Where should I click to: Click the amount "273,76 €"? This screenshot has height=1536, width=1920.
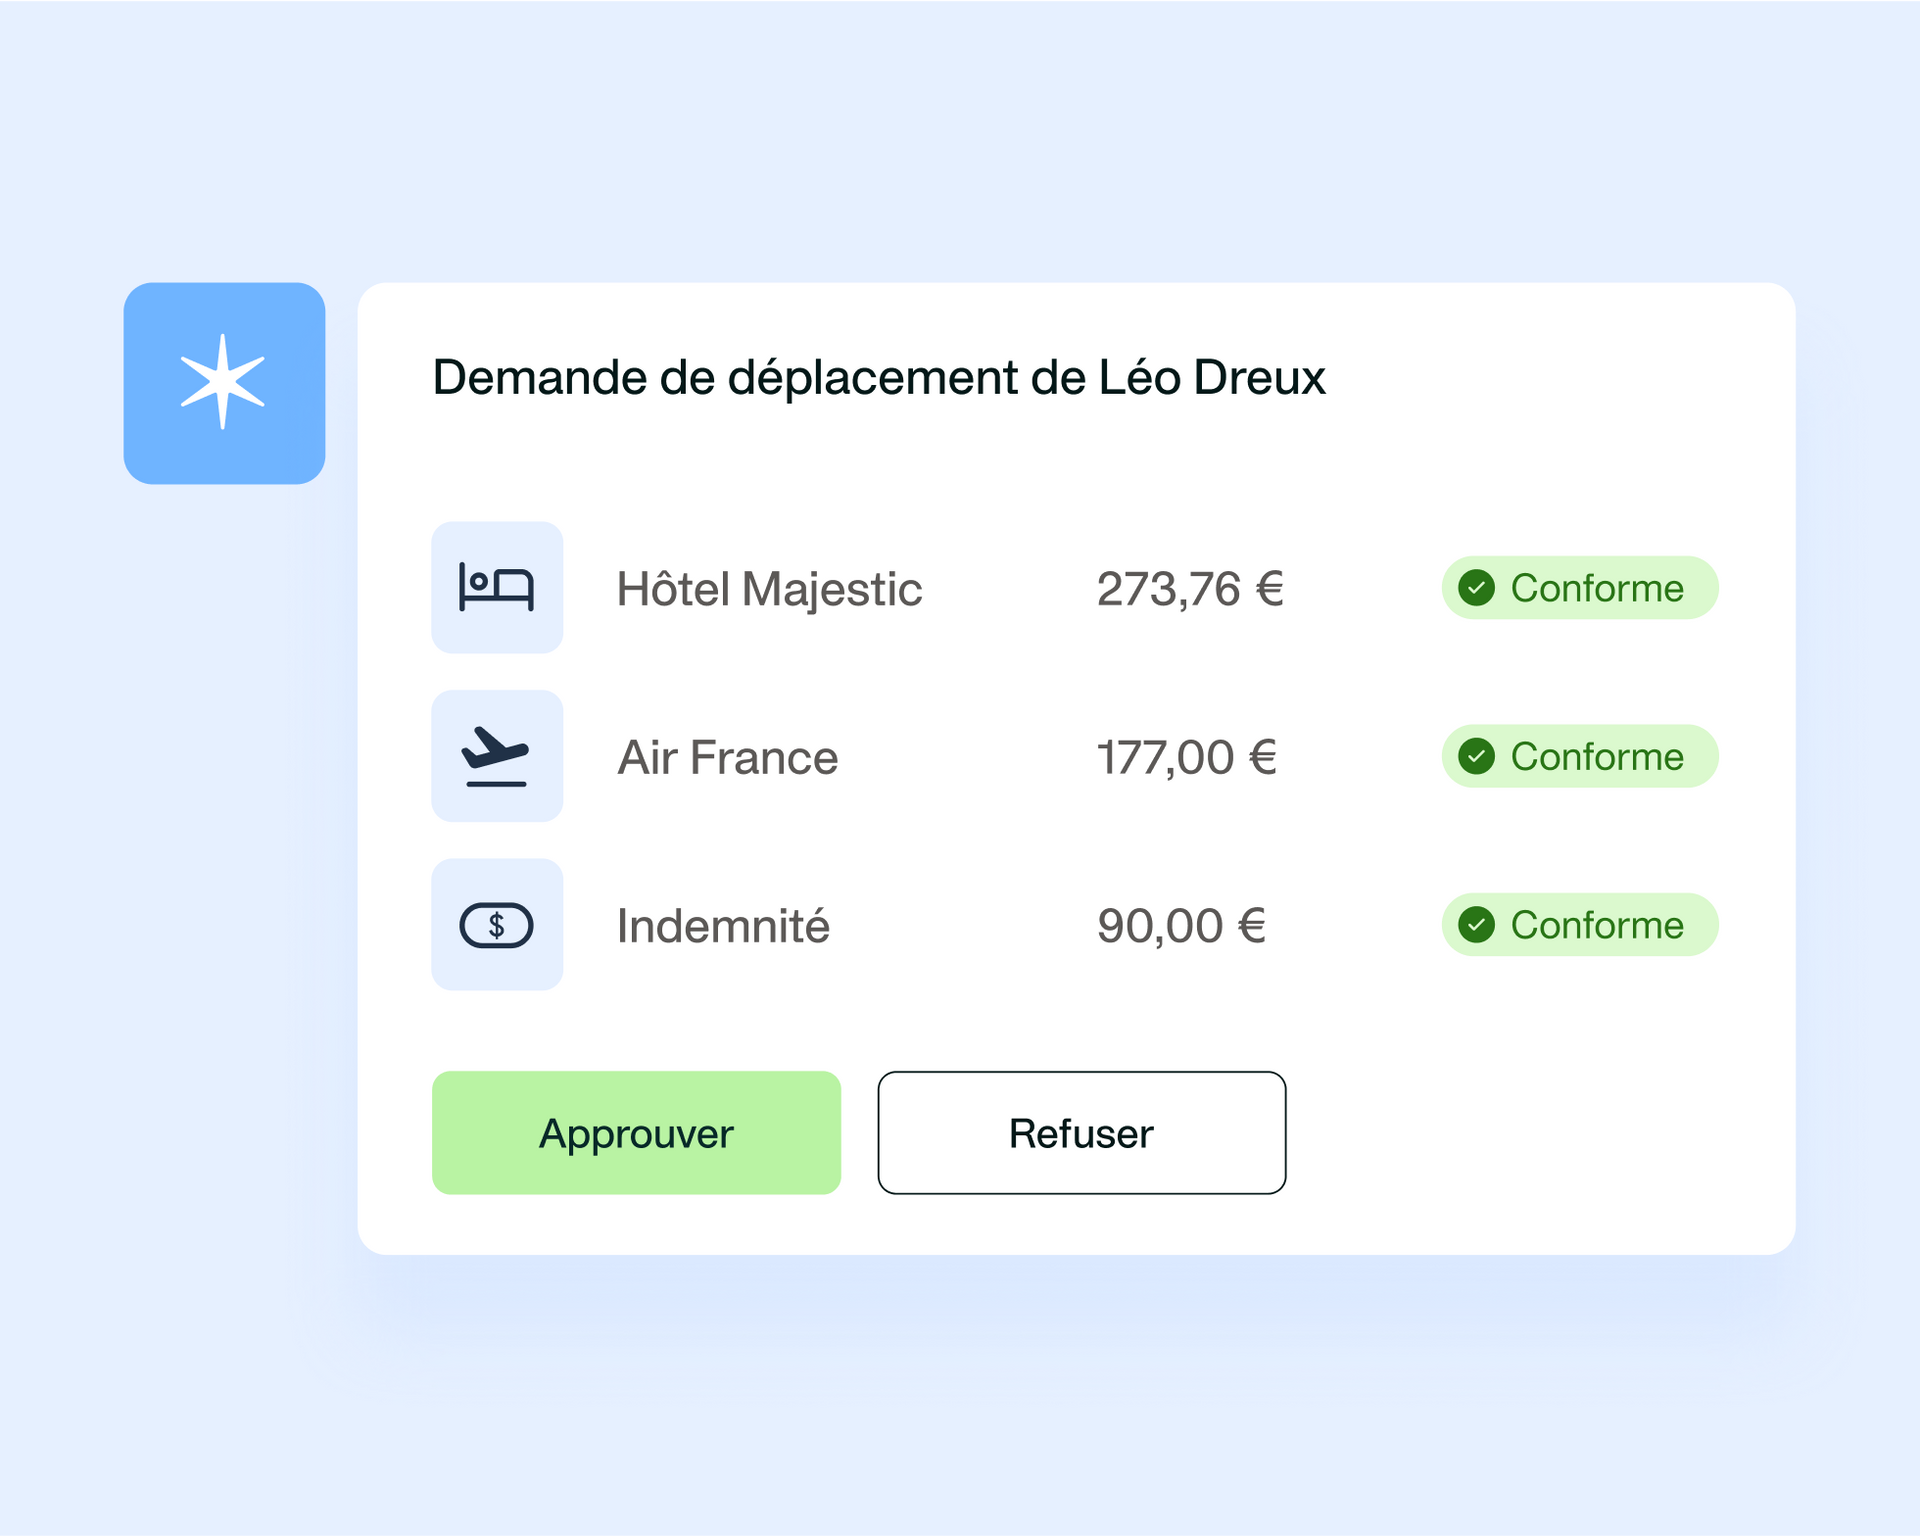click(1190, 589)
